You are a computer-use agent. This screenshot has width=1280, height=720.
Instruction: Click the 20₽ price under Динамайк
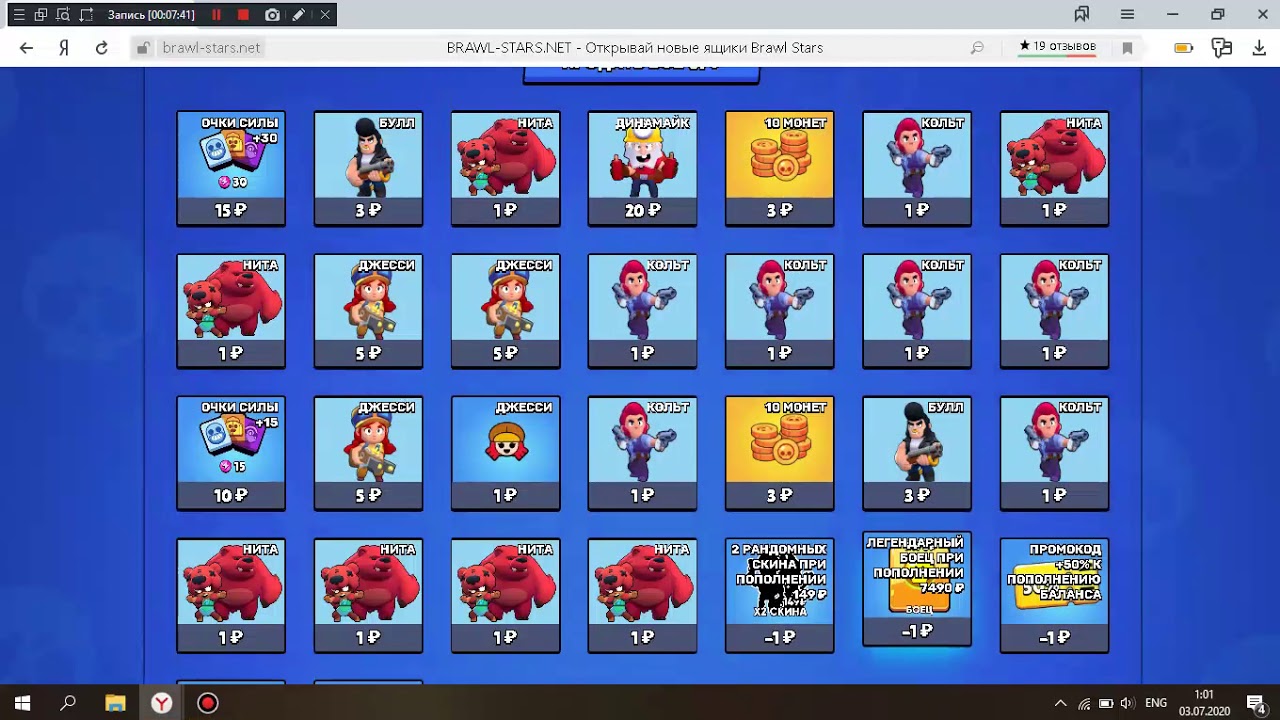(642, 211)
